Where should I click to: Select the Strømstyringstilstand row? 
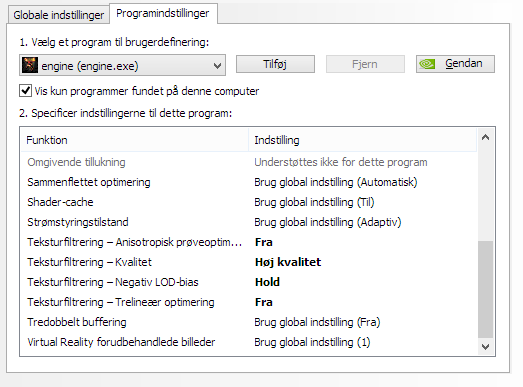click(x=249, y=222)
